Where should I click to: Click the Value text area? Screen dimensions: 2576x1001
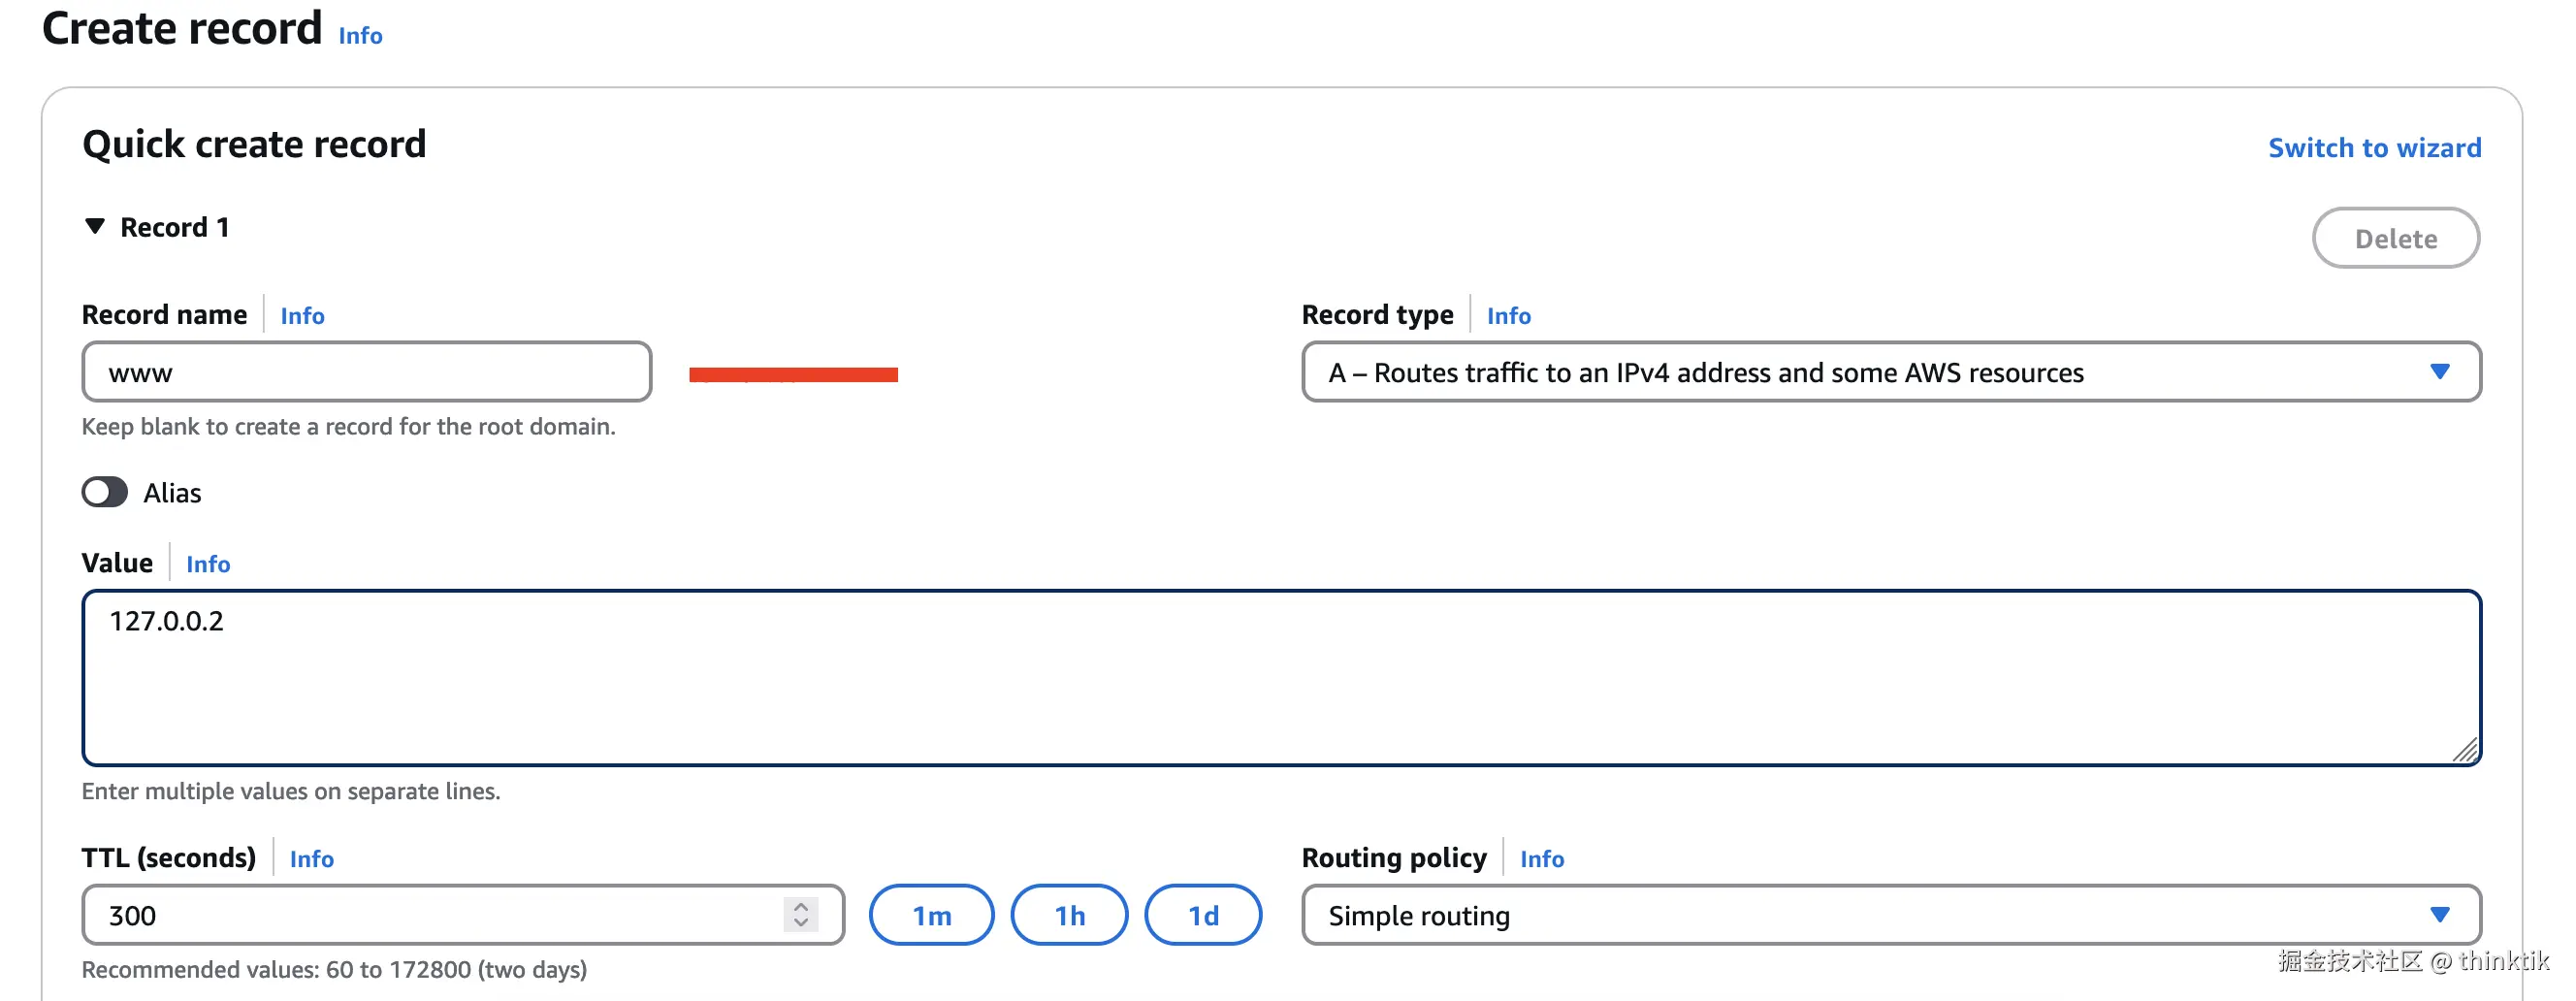(x=1280, y=678)
